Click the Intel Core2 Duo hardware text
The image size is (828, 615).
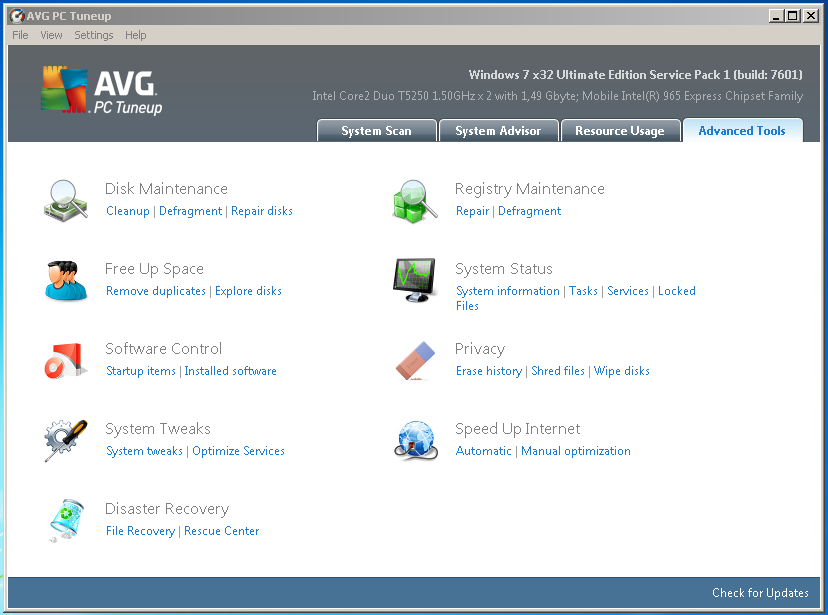[x=558, y=96]
